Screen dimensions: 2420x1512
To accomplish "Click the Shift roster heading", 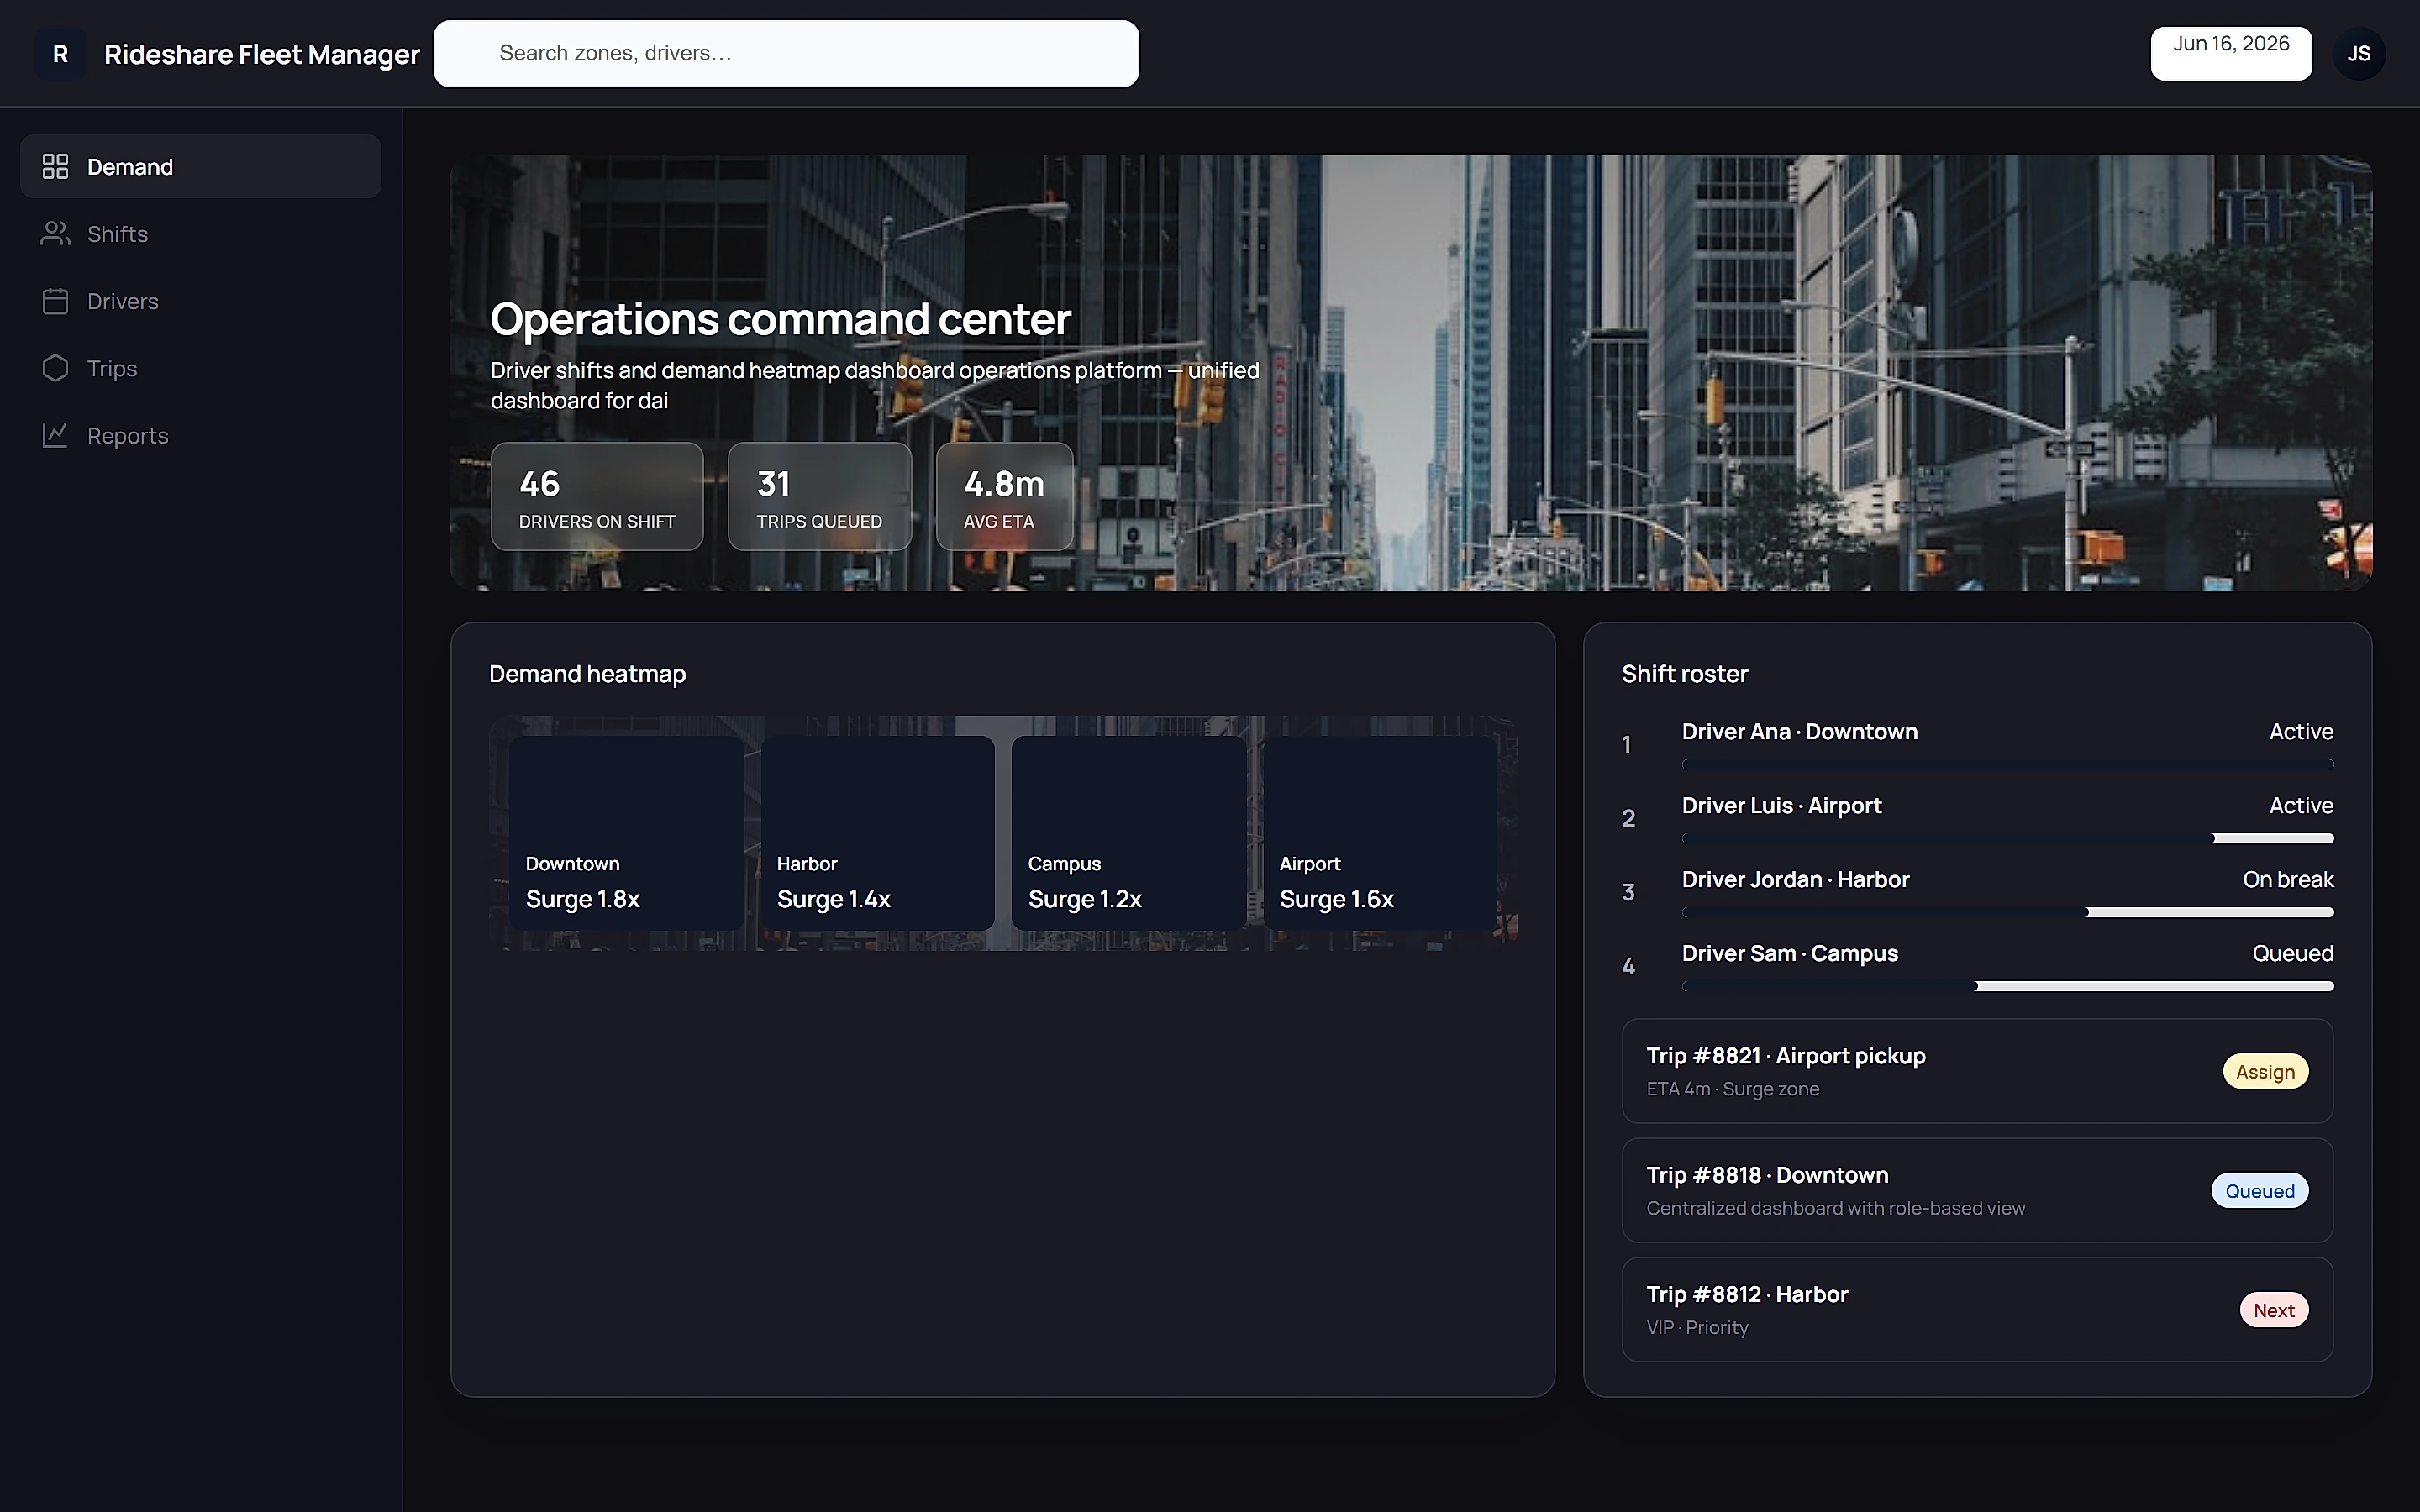I will point(1684,674).
